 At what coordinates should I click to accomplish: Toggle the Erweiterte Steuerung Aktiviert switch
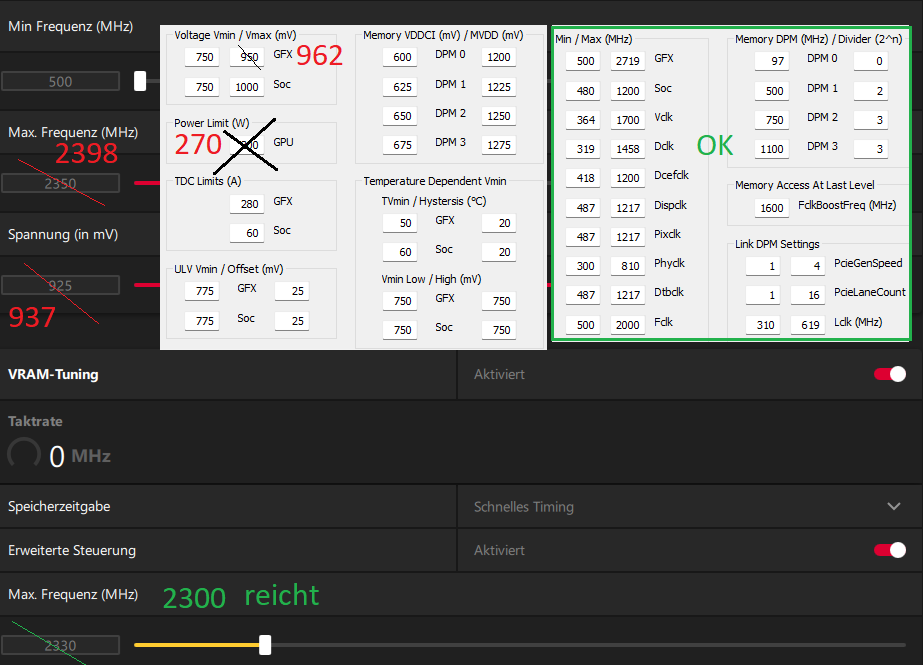coord(889,550)
